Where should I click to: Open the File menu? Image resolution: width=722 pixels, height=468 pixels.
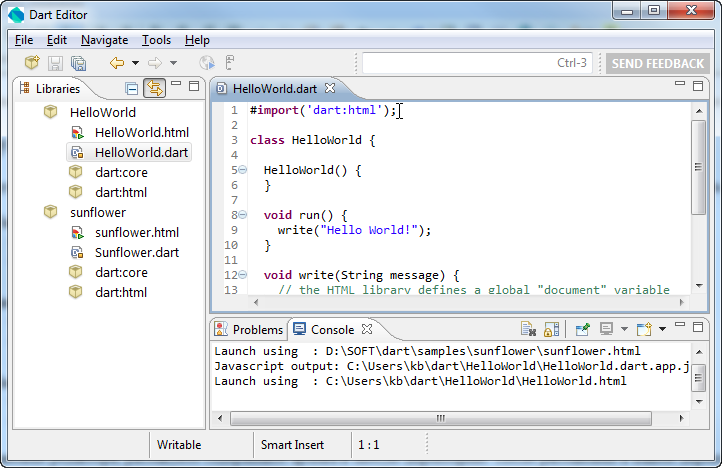click(23, 40)
